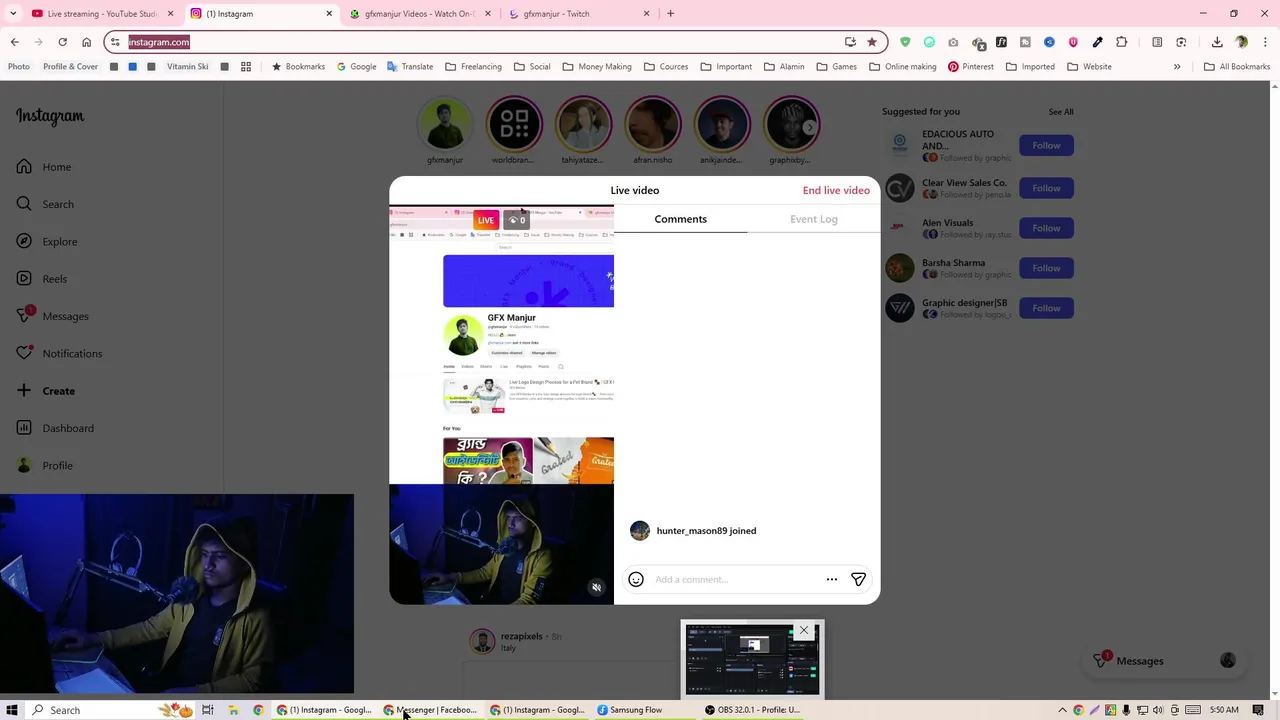The height and width of the screenshot is (720, 1280).
Task: Advance stories with the next arrow
Action: (809, 127)
